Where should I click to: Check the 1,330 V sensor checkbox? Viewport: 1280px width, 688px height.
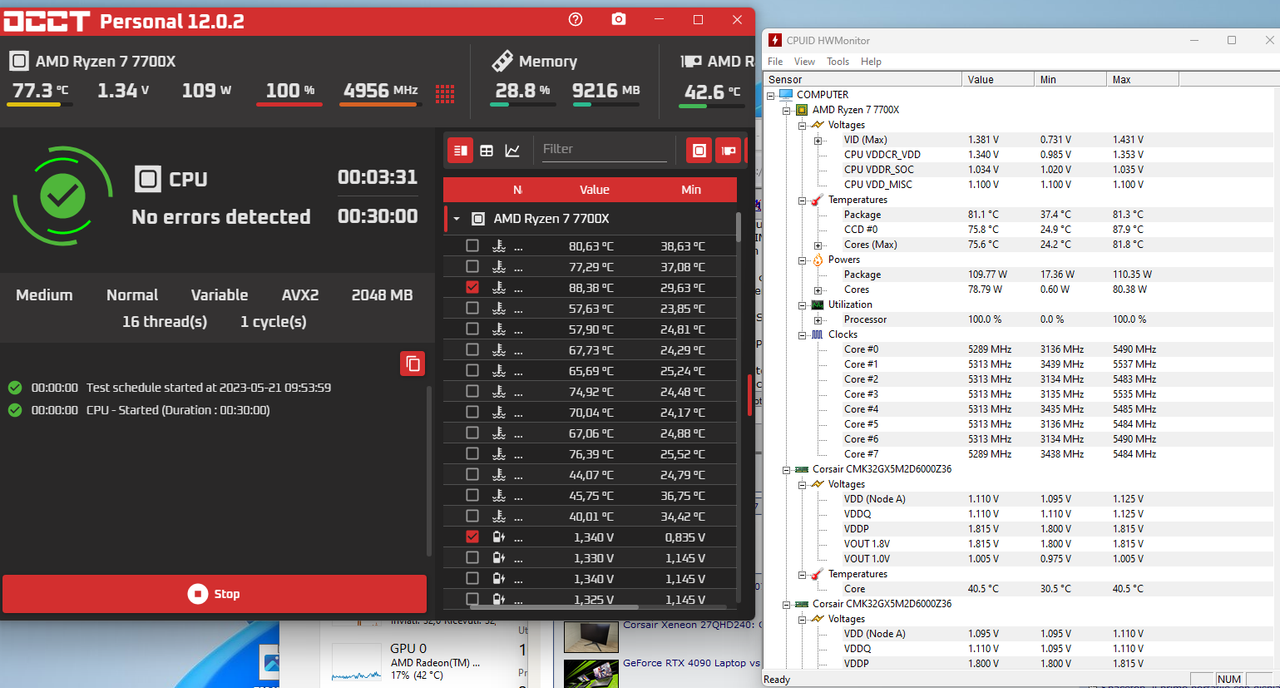[472, 558]
